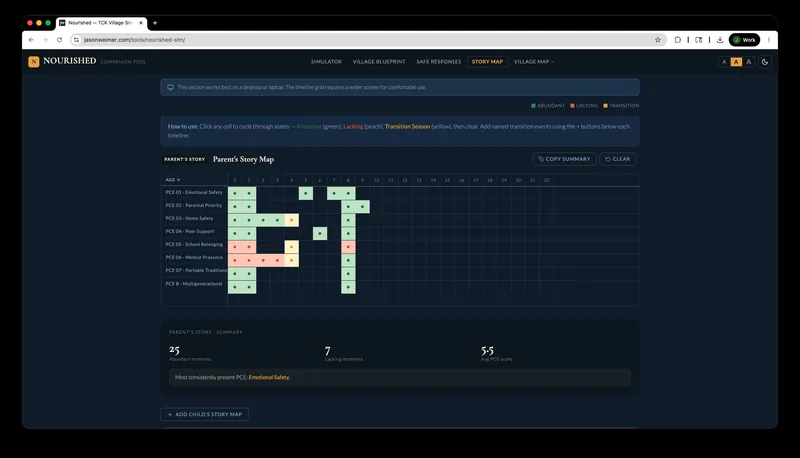
Task: Toggle Home Safety cell at age 3
Action: pos(277,220)
